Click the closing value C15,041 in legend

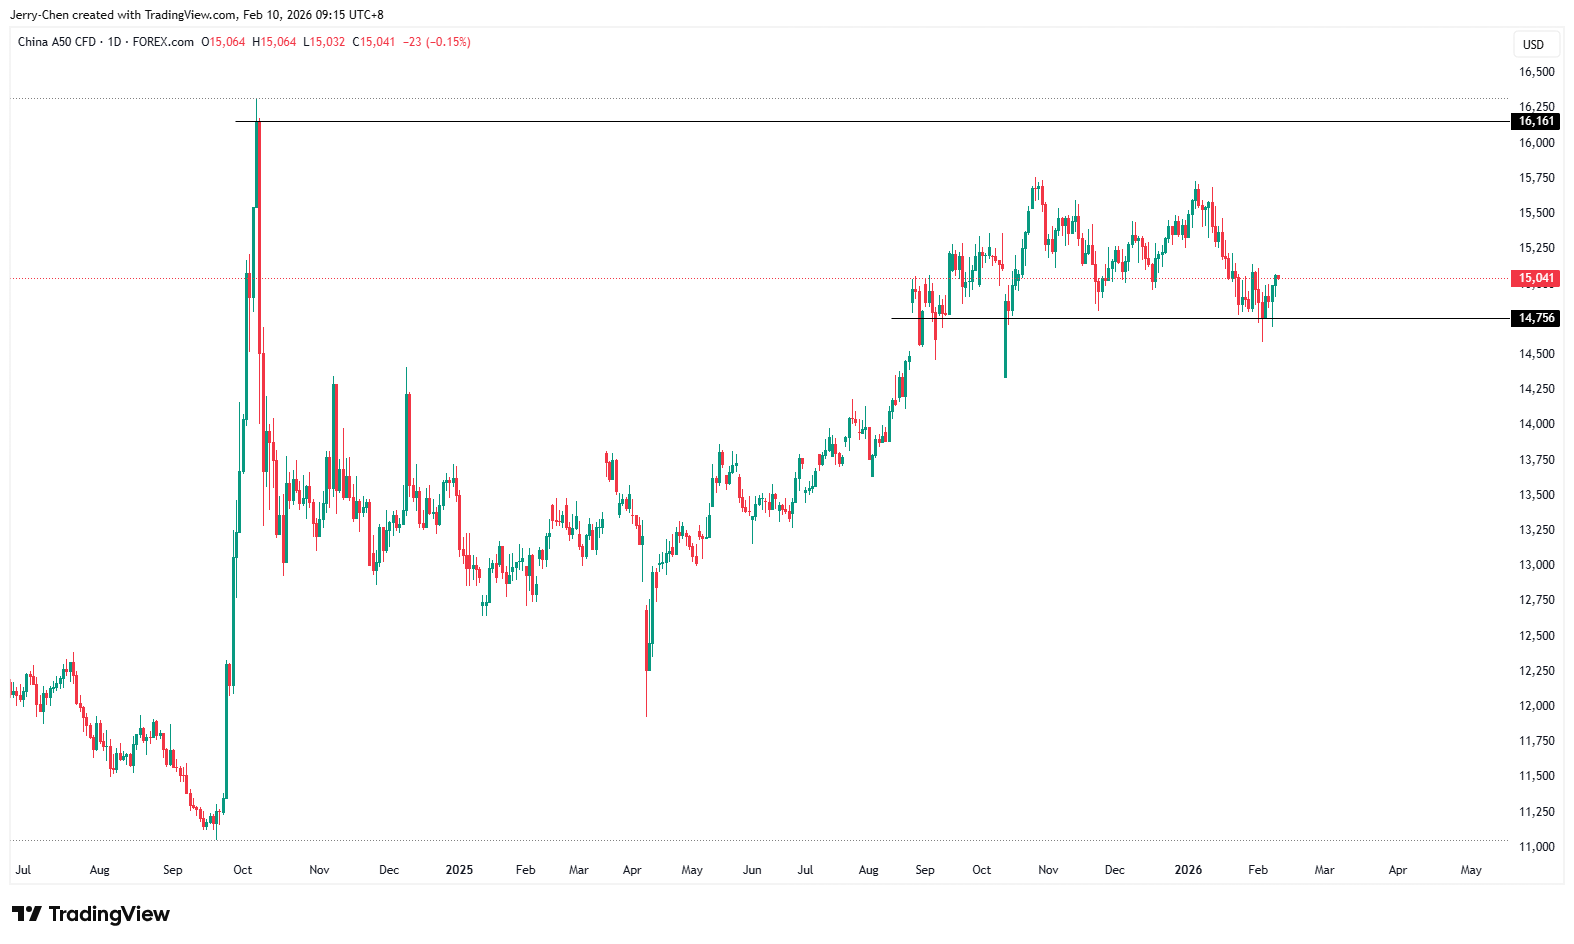pos(374,42)
